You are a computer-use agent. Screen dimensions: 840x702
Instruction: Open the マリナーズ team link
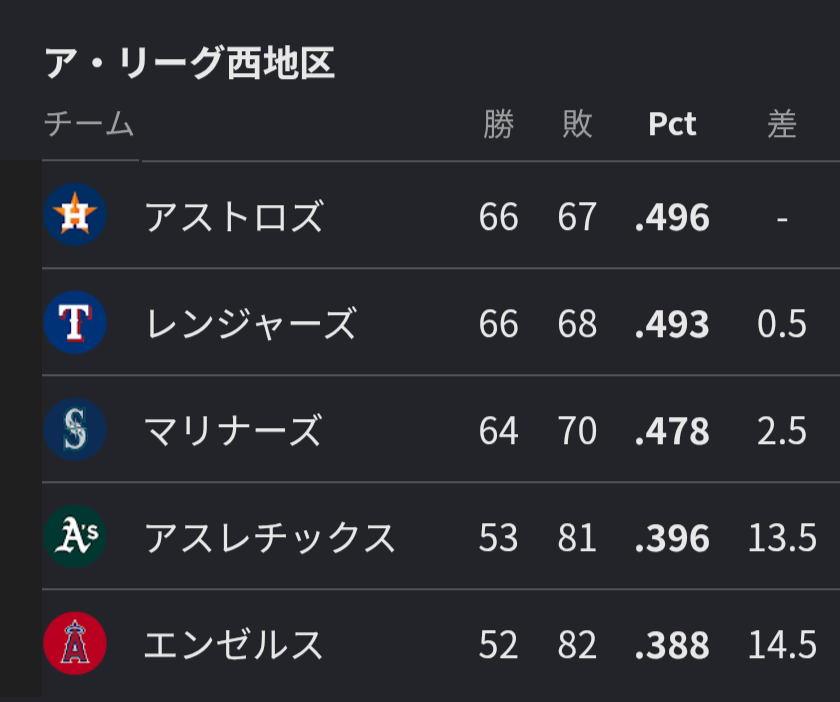234,430
